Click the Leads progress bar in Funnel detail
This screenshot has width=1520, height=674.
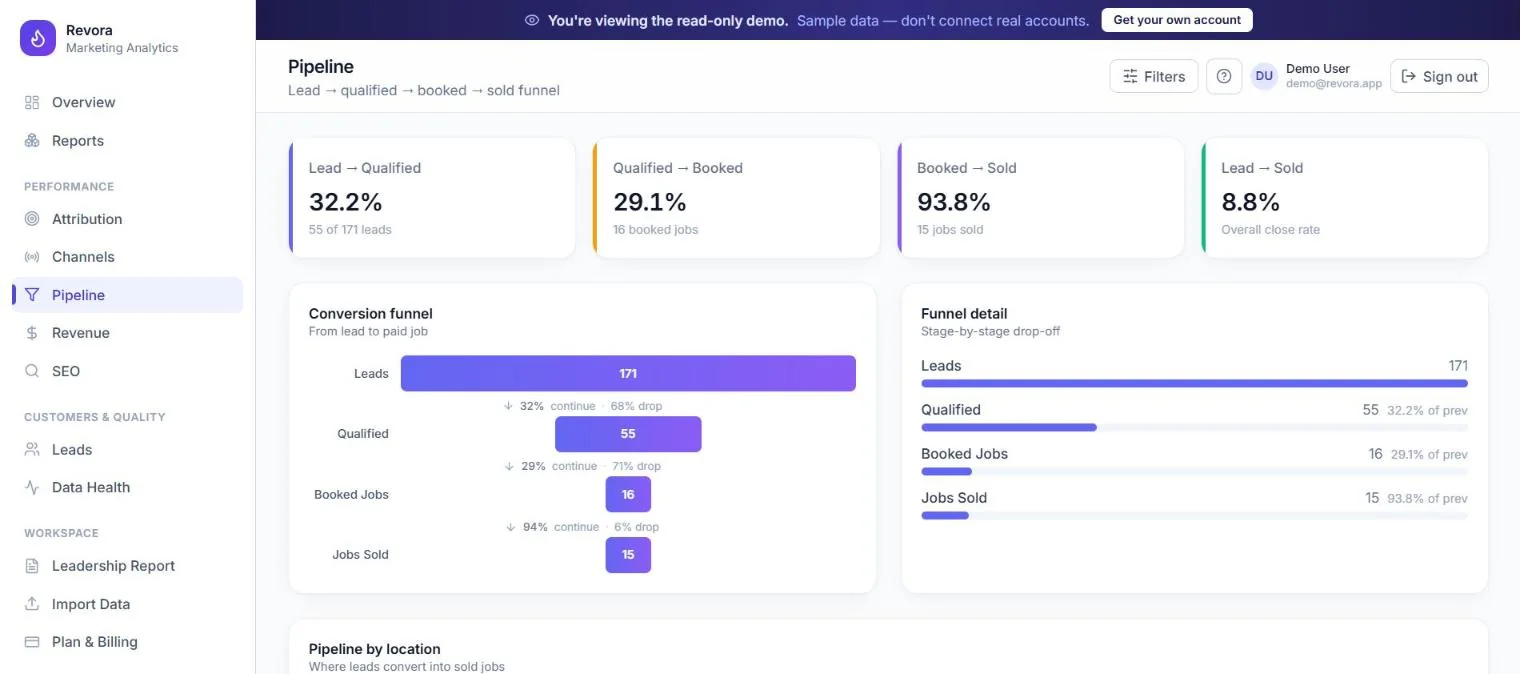coord(1194,383)
